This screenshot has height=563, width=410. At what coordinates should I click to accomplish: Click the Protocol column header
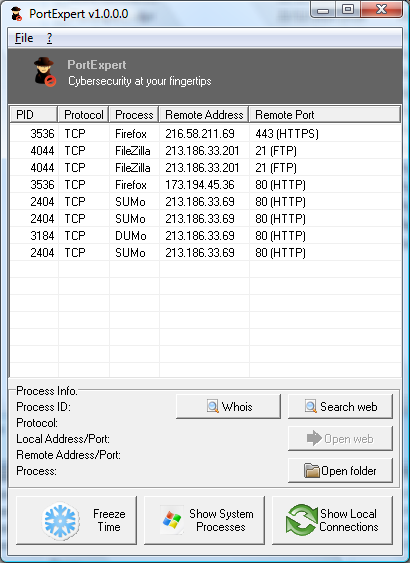84,115
